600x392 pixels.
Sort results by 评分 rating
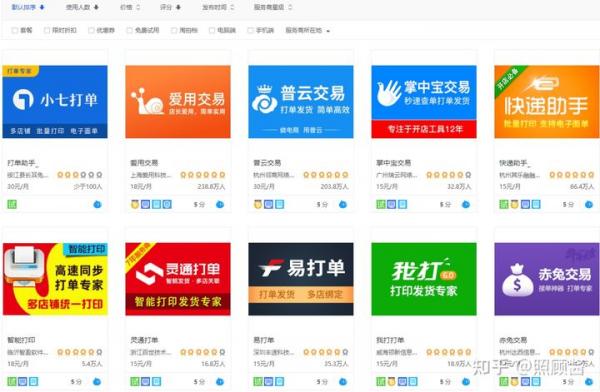(x=170, y=7)
